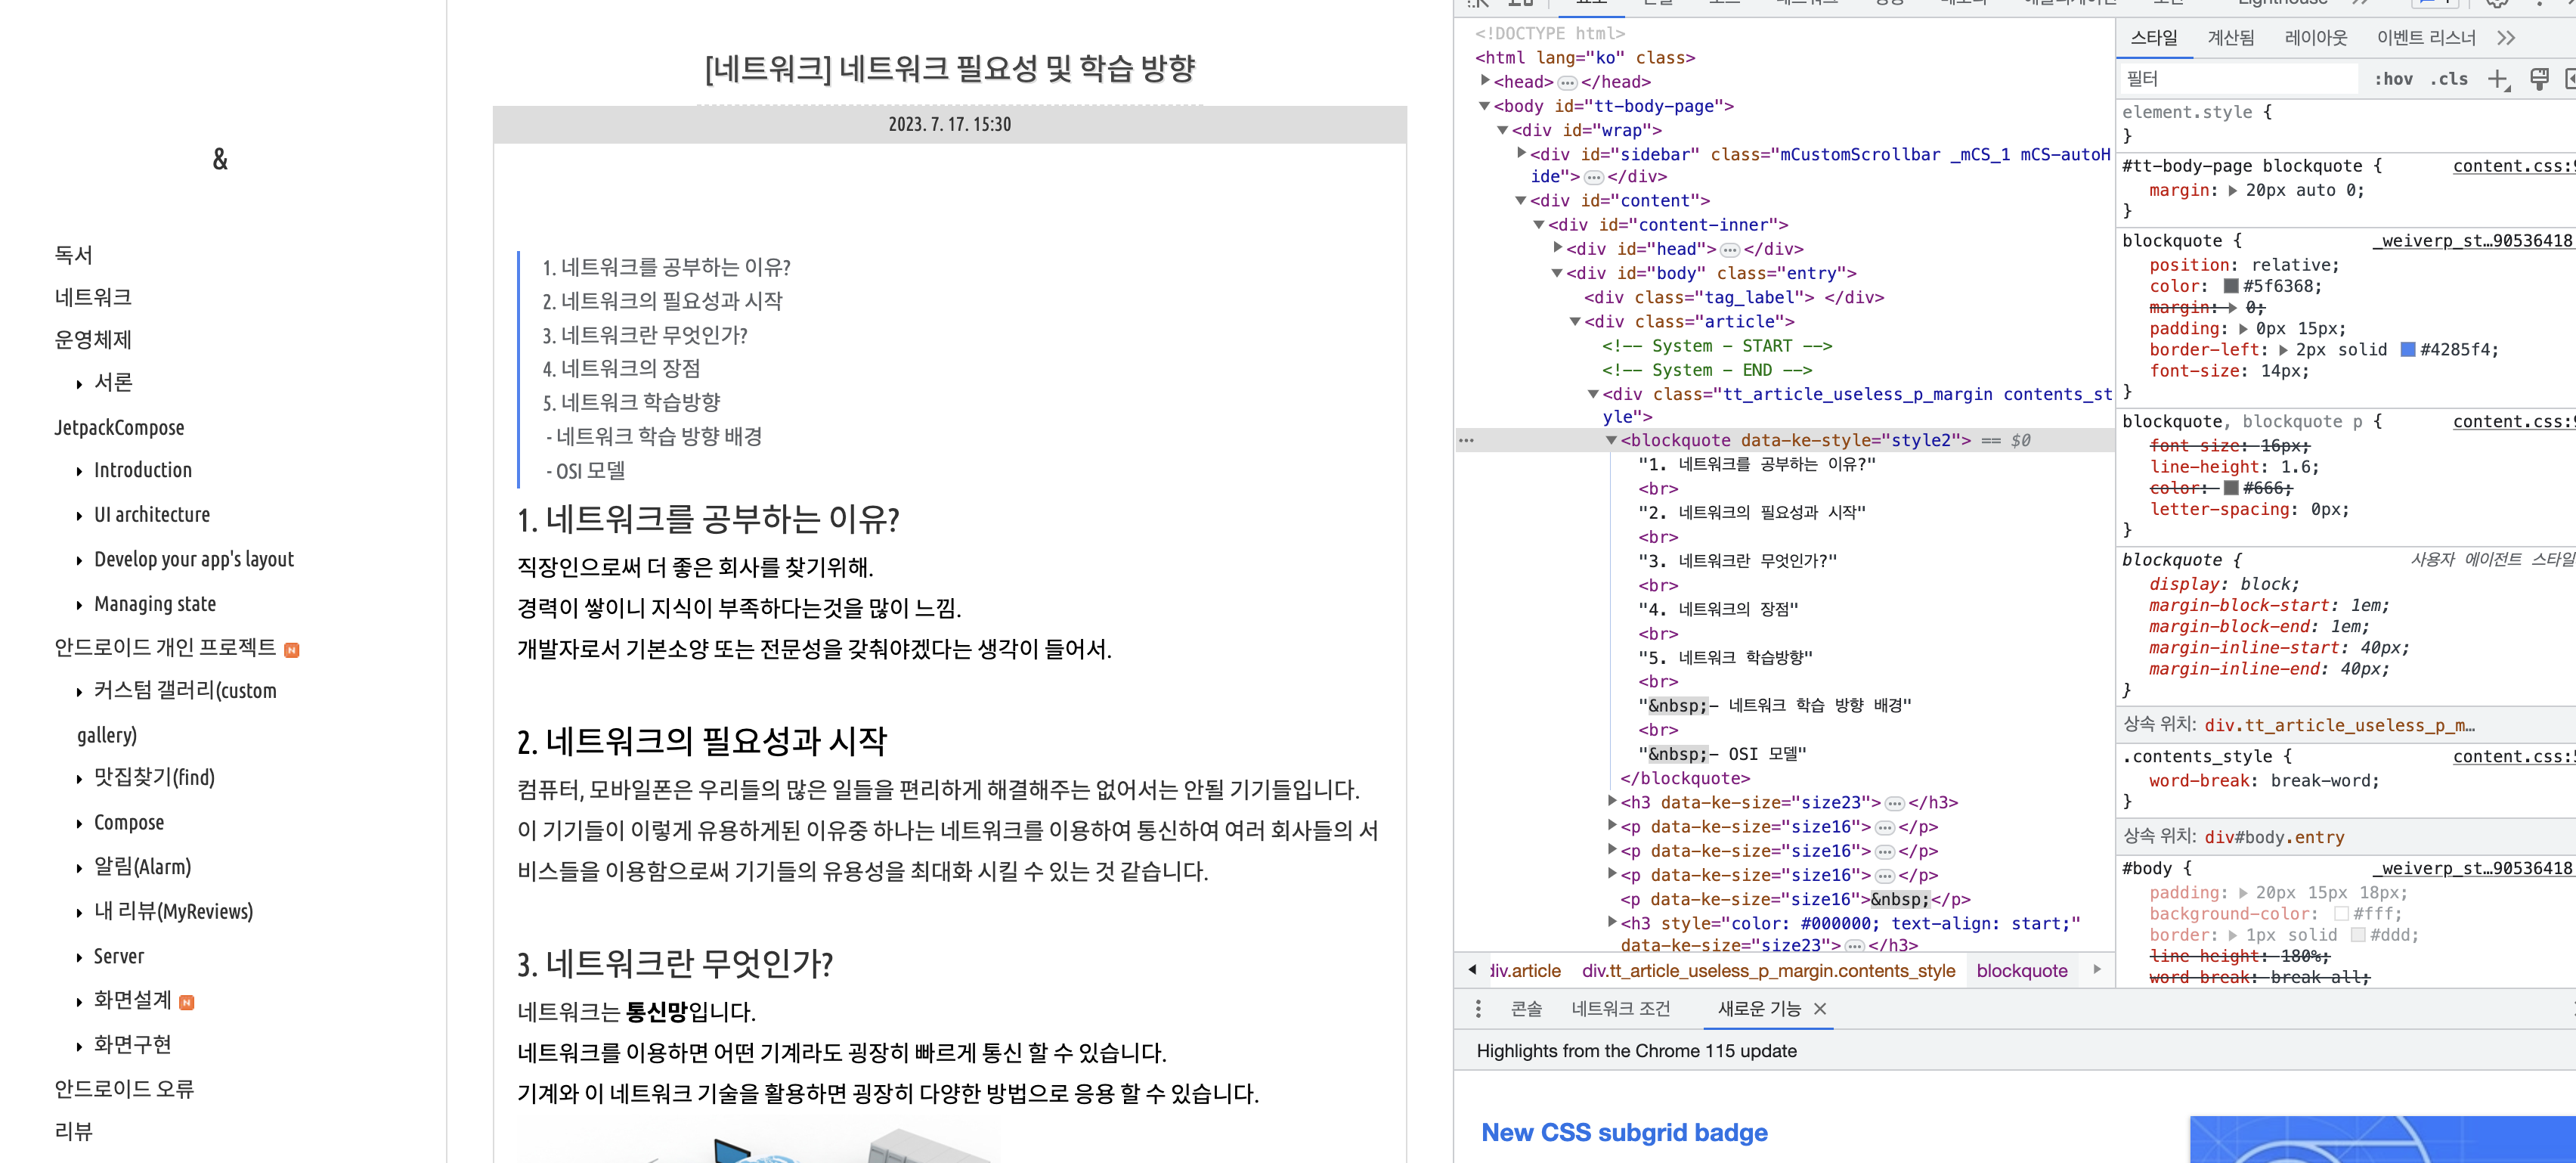Open the line actions ellipsis for the blockquote

(1466, 440)
